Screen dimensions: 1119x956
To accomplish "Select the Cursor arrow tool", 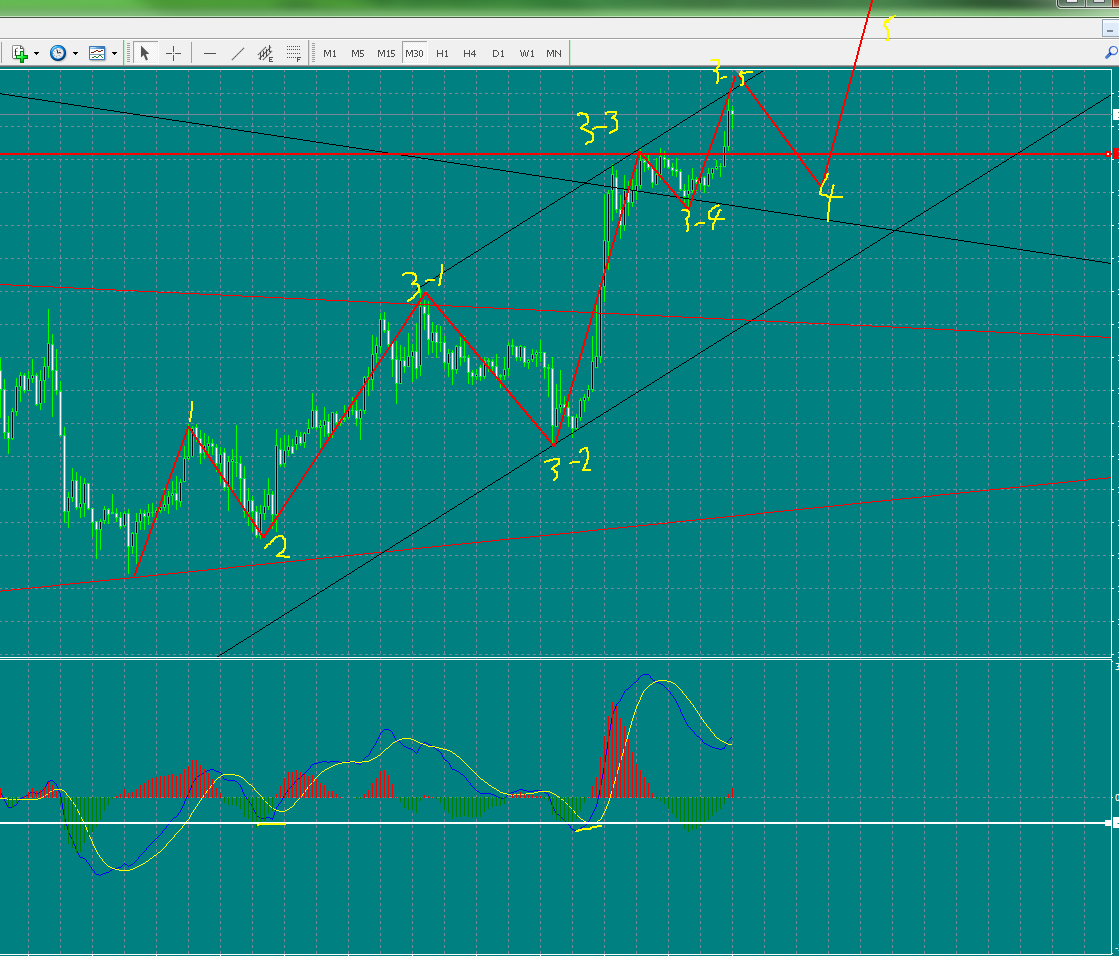I will pos(145,54).
